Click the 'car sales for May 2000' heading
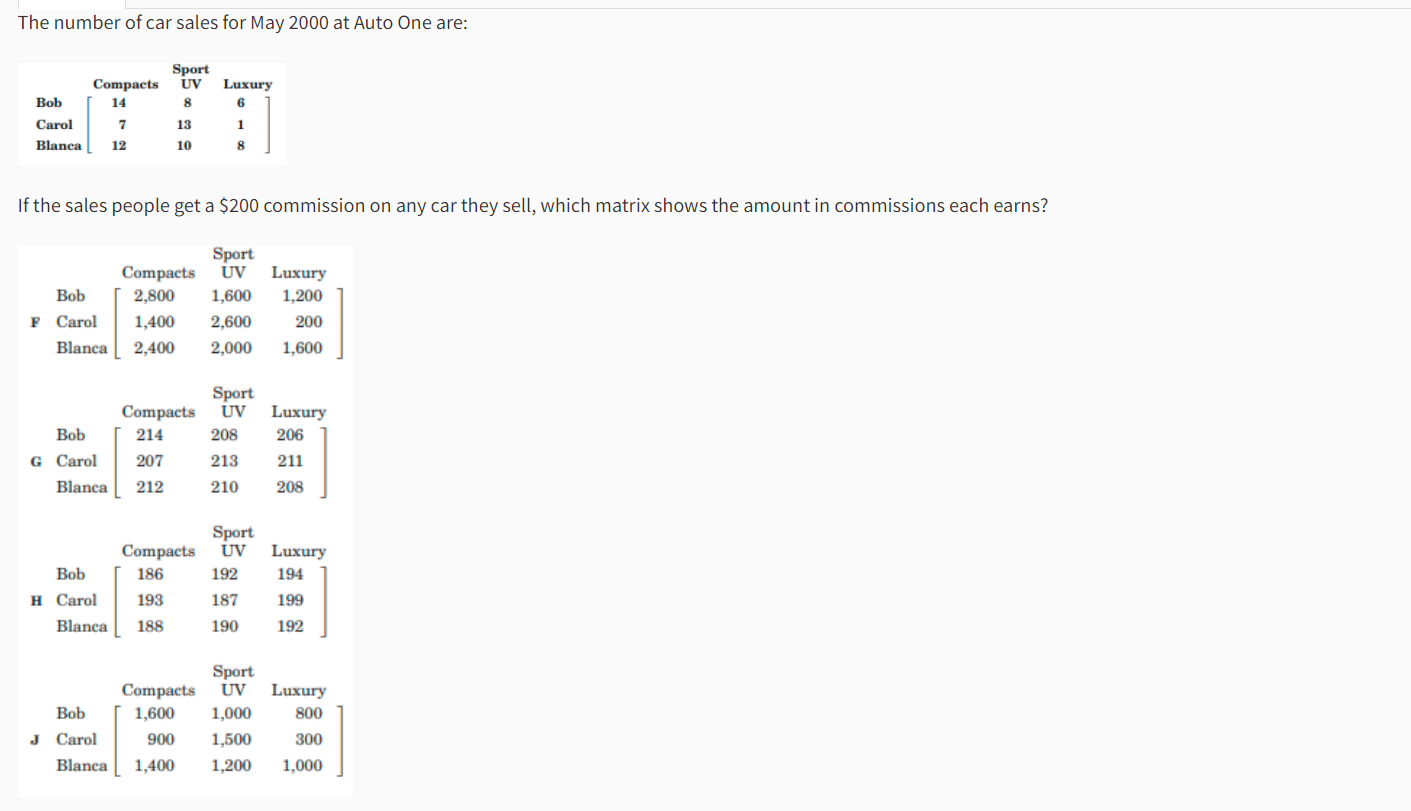This screenshot has width=1411, height=811. pos(243,22)
